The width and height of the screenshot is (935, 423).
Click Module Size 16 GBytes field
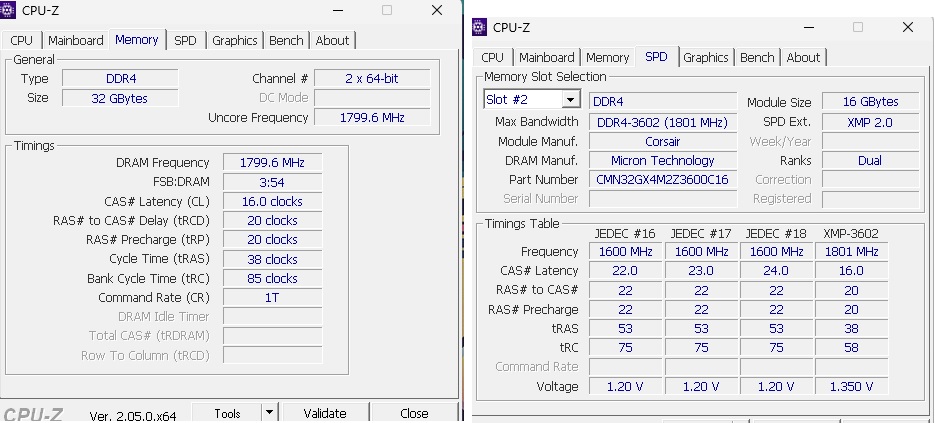coord(870,101)
